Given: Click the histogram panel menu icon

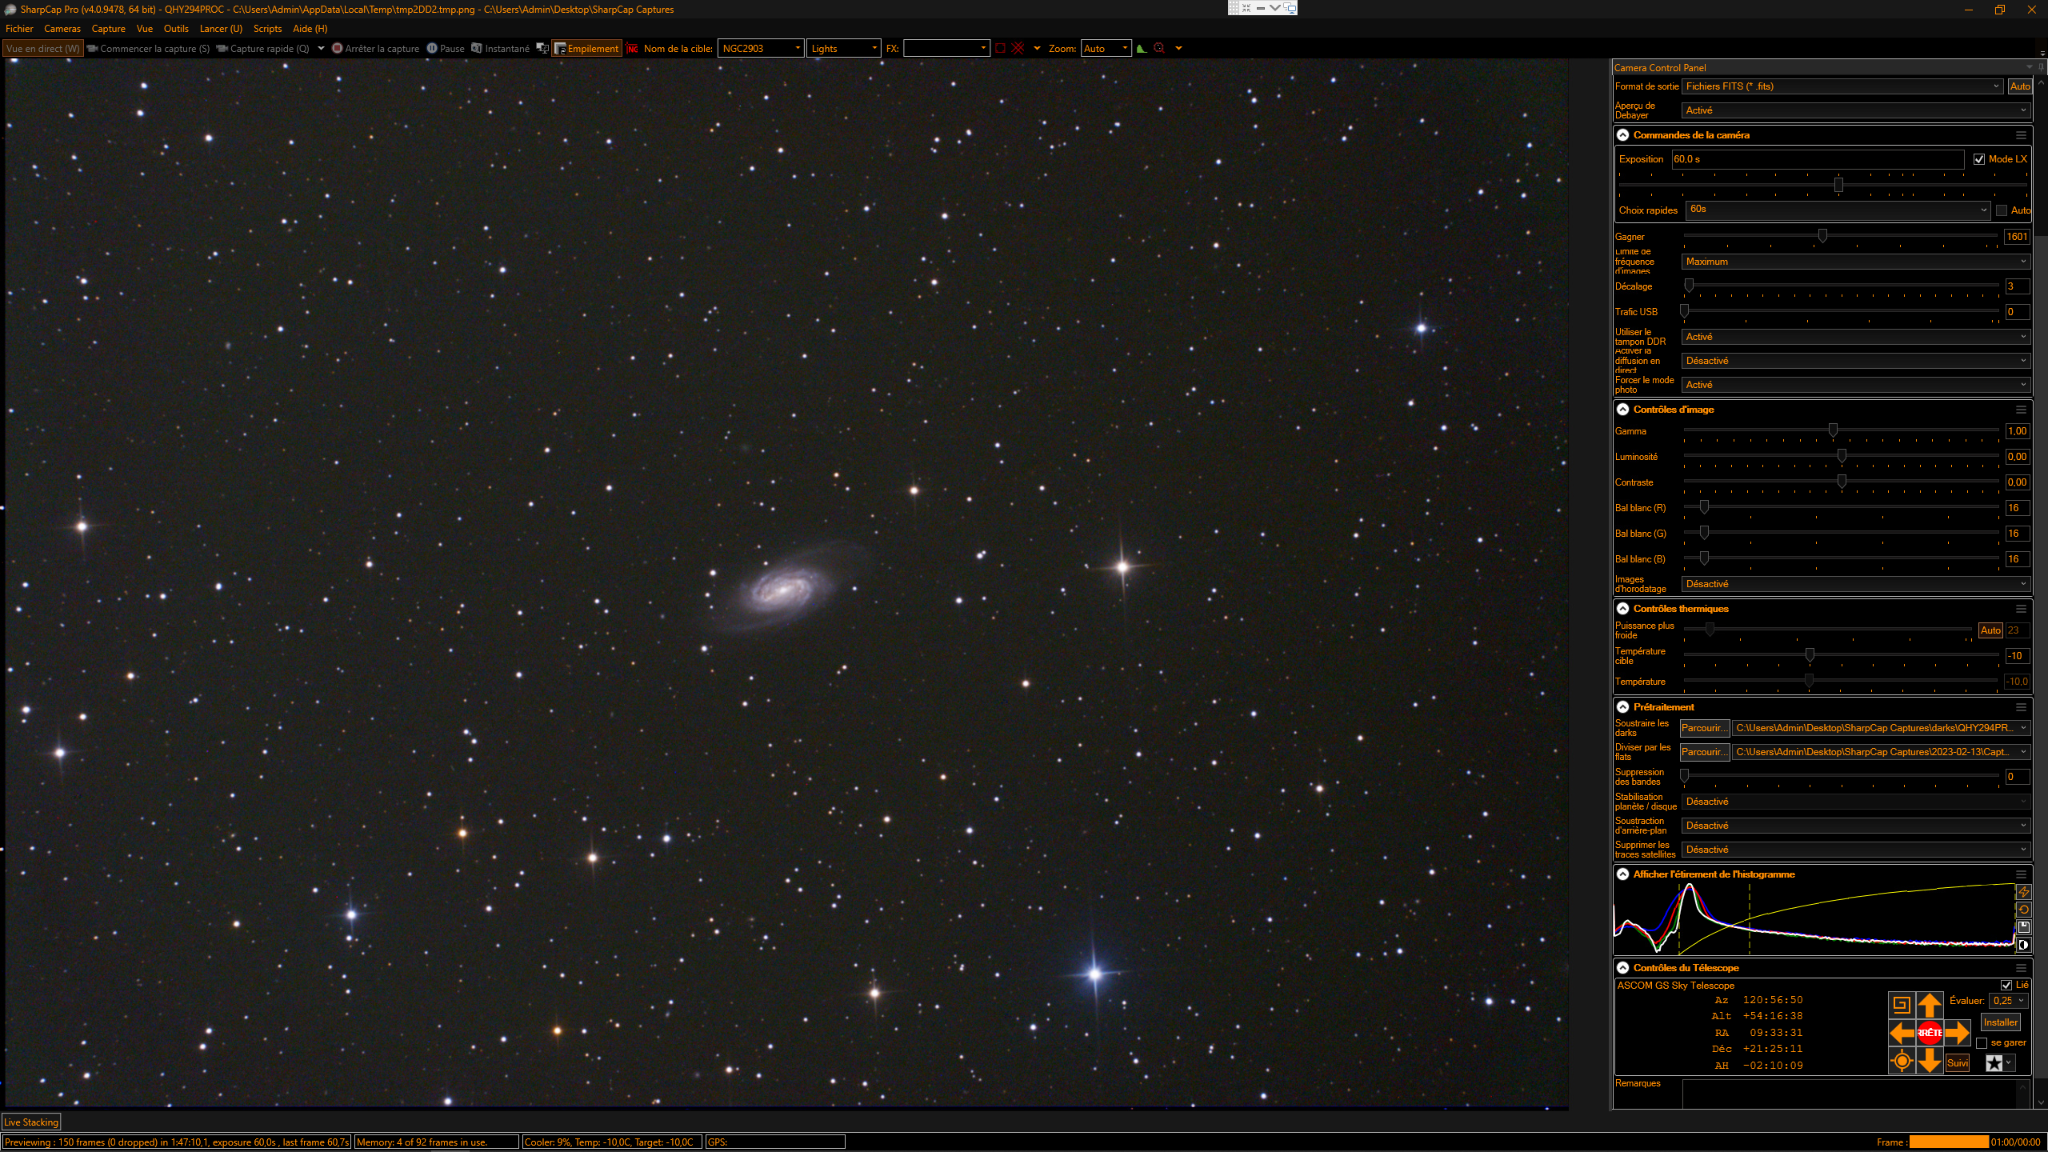Looking at the screenshot, I should click(x=2021, y=874).
